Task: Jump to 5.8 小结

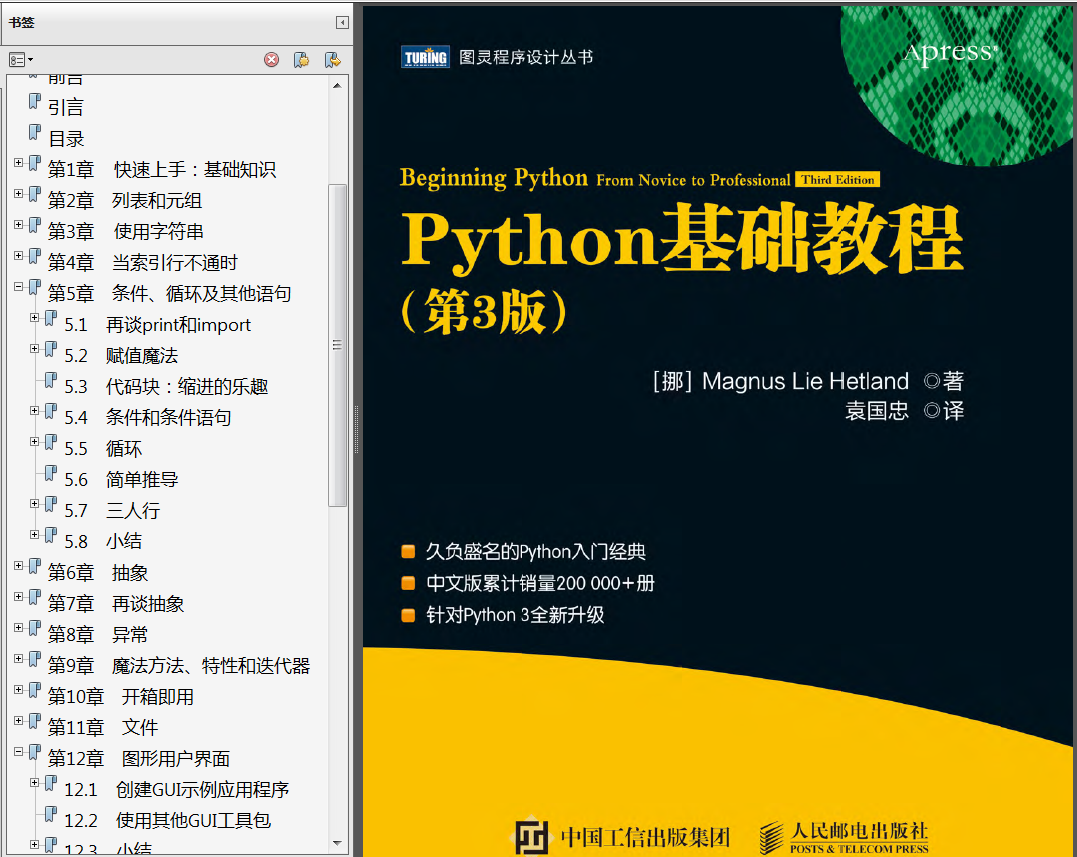Action: coord(103,541)
